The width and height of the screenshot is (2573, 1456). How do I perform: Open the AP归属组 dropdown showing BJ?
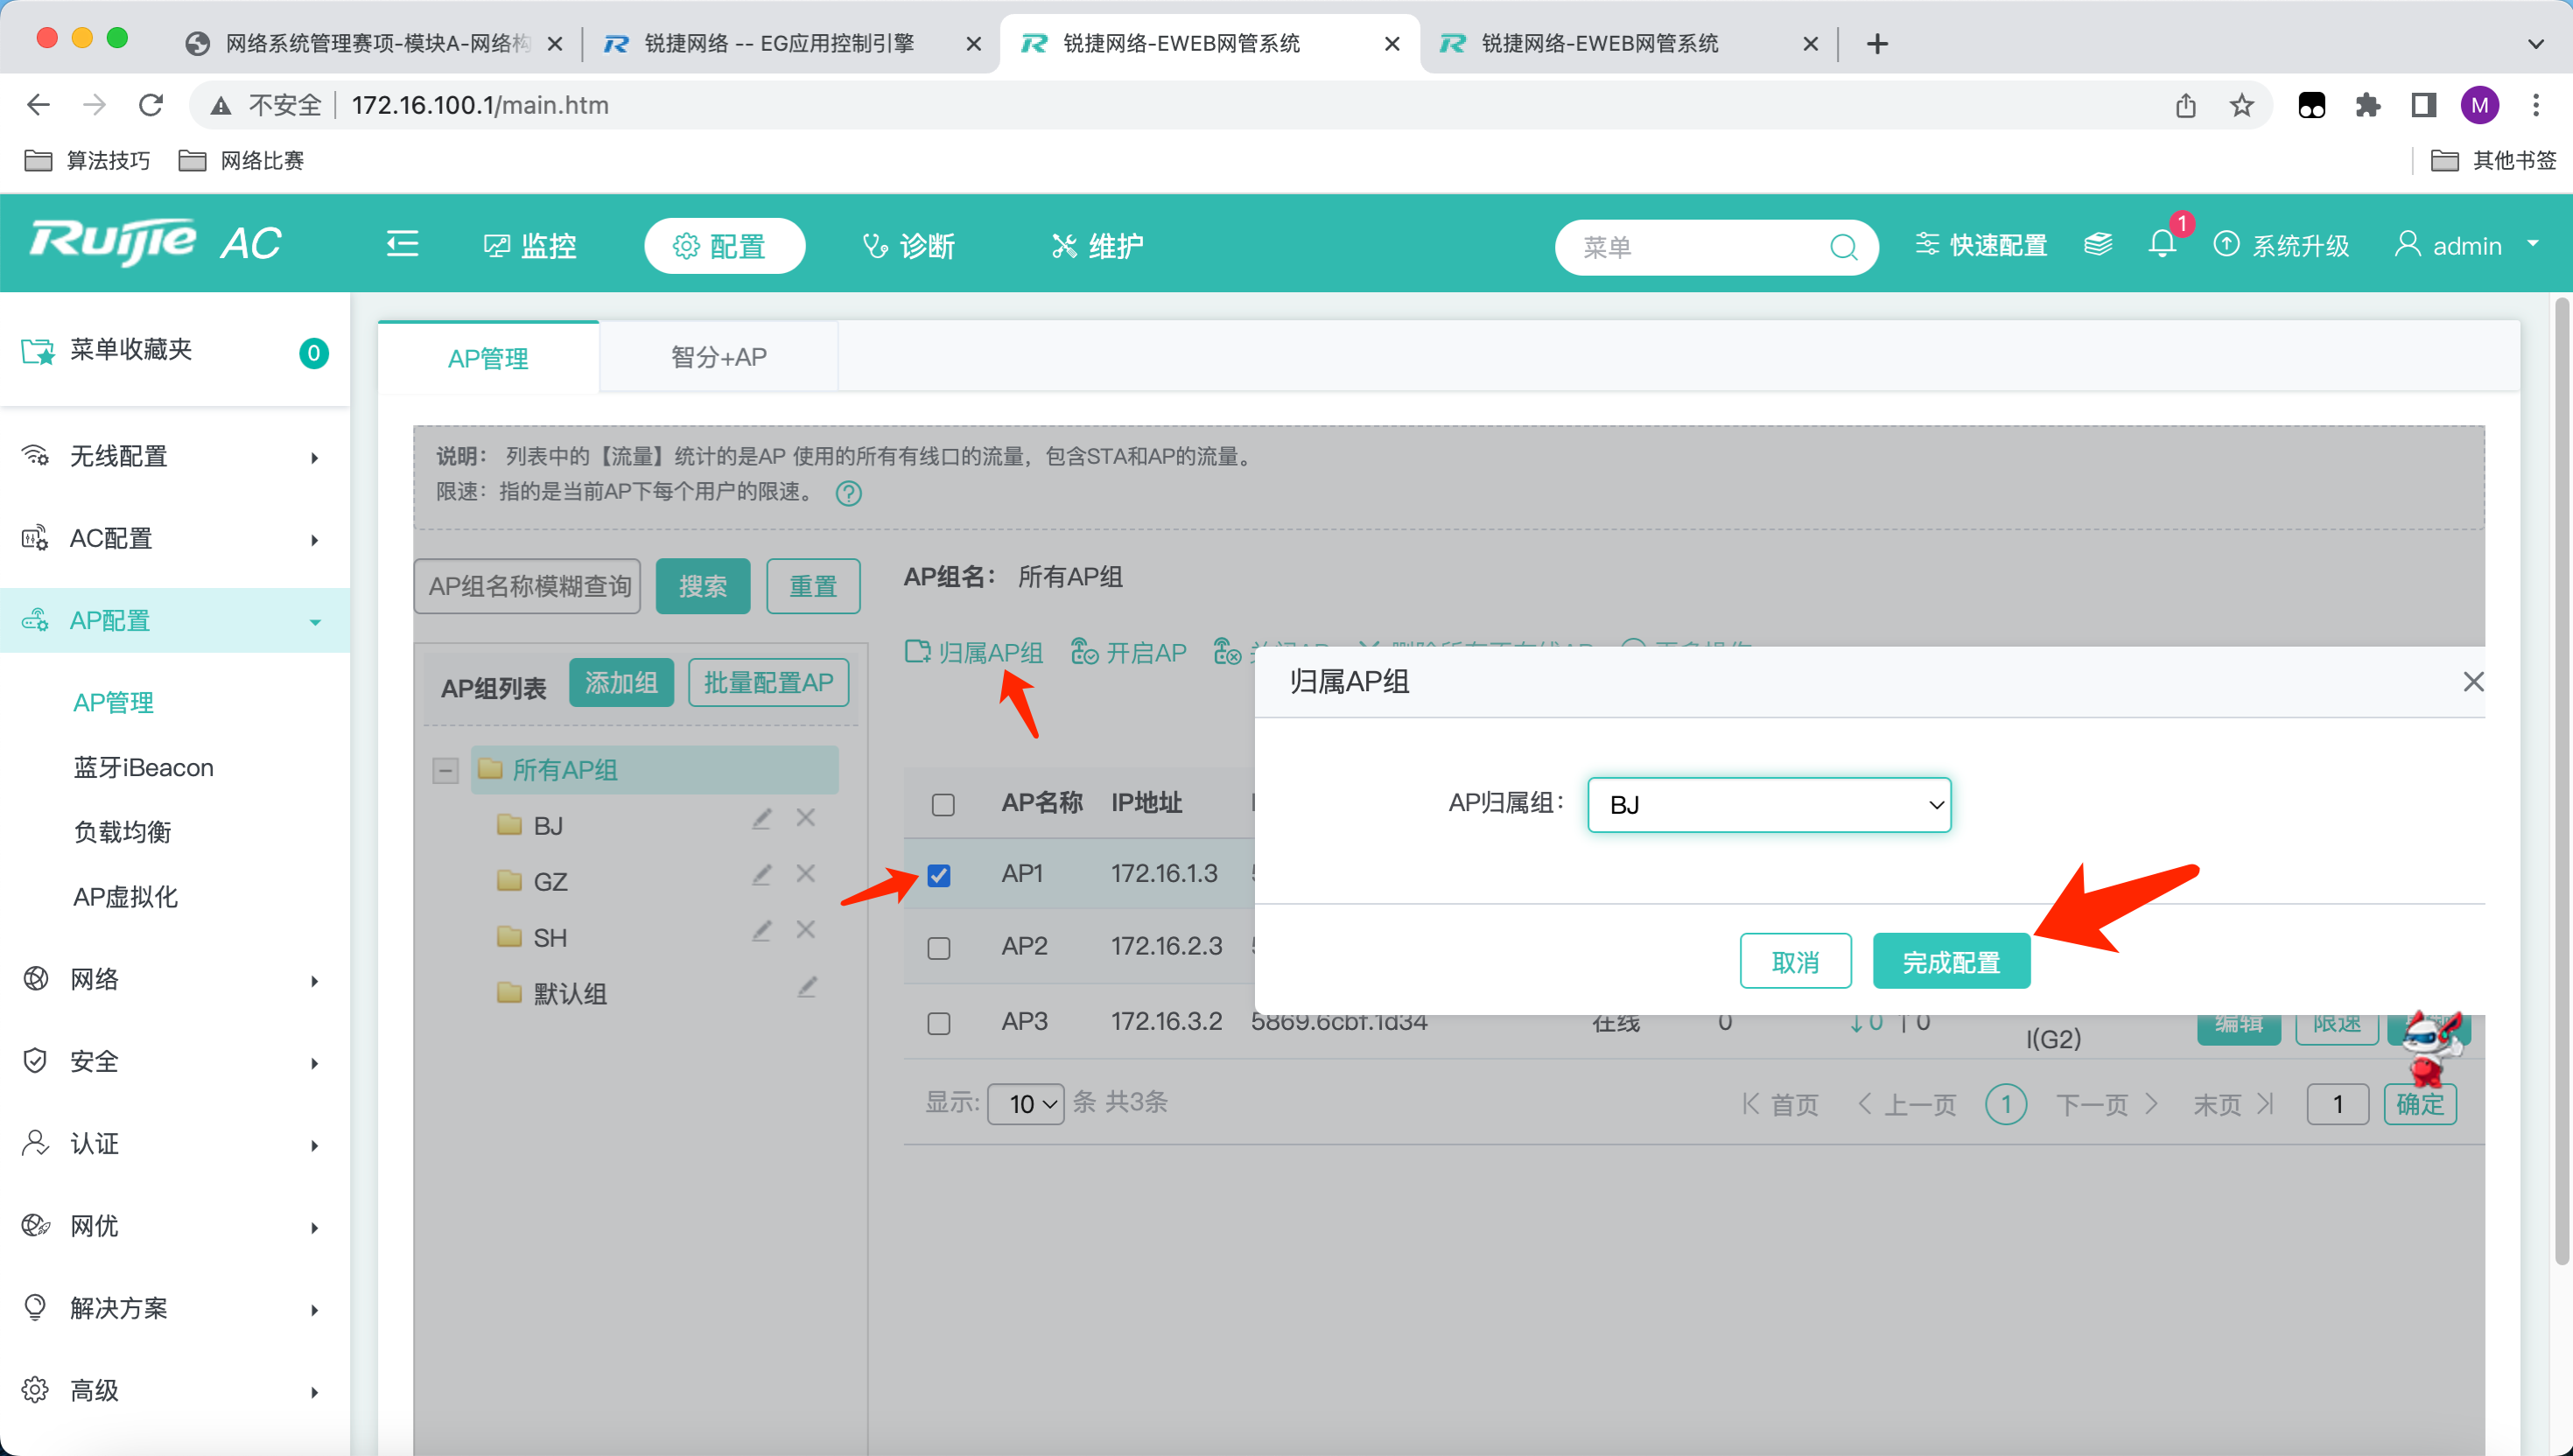coord(1768,805)
